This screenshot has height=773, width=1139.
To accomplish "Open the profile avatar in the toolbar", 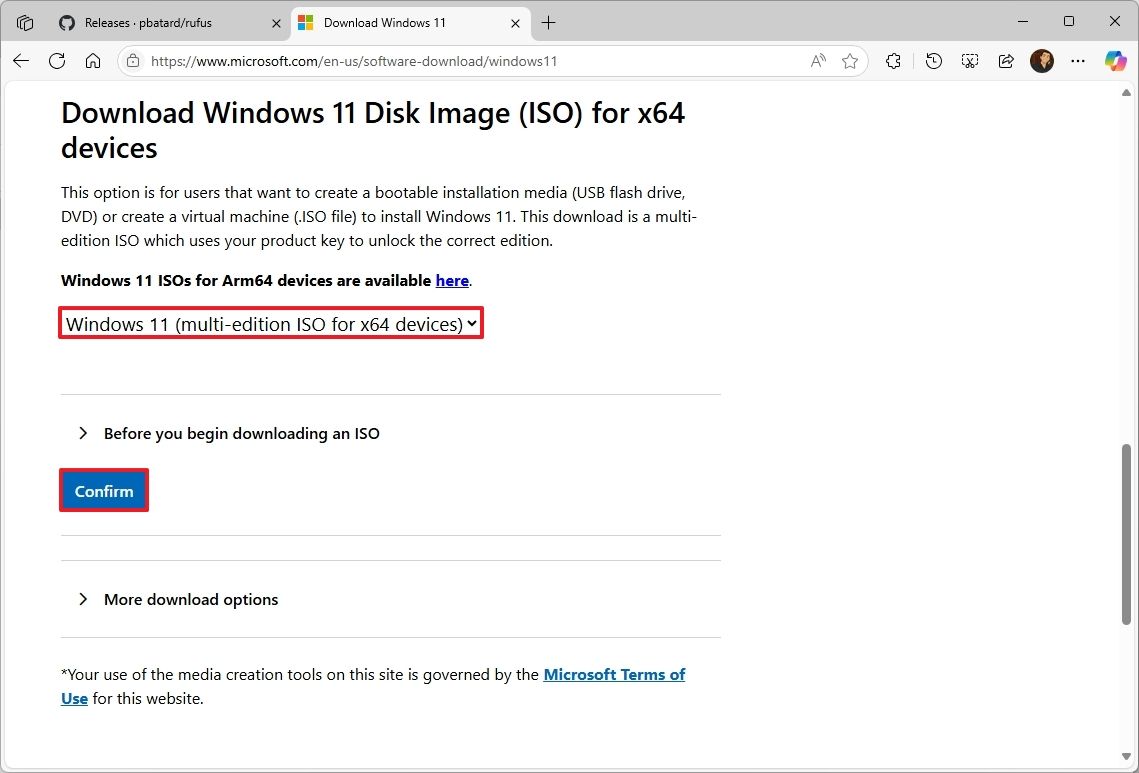I will (1041, 61).
